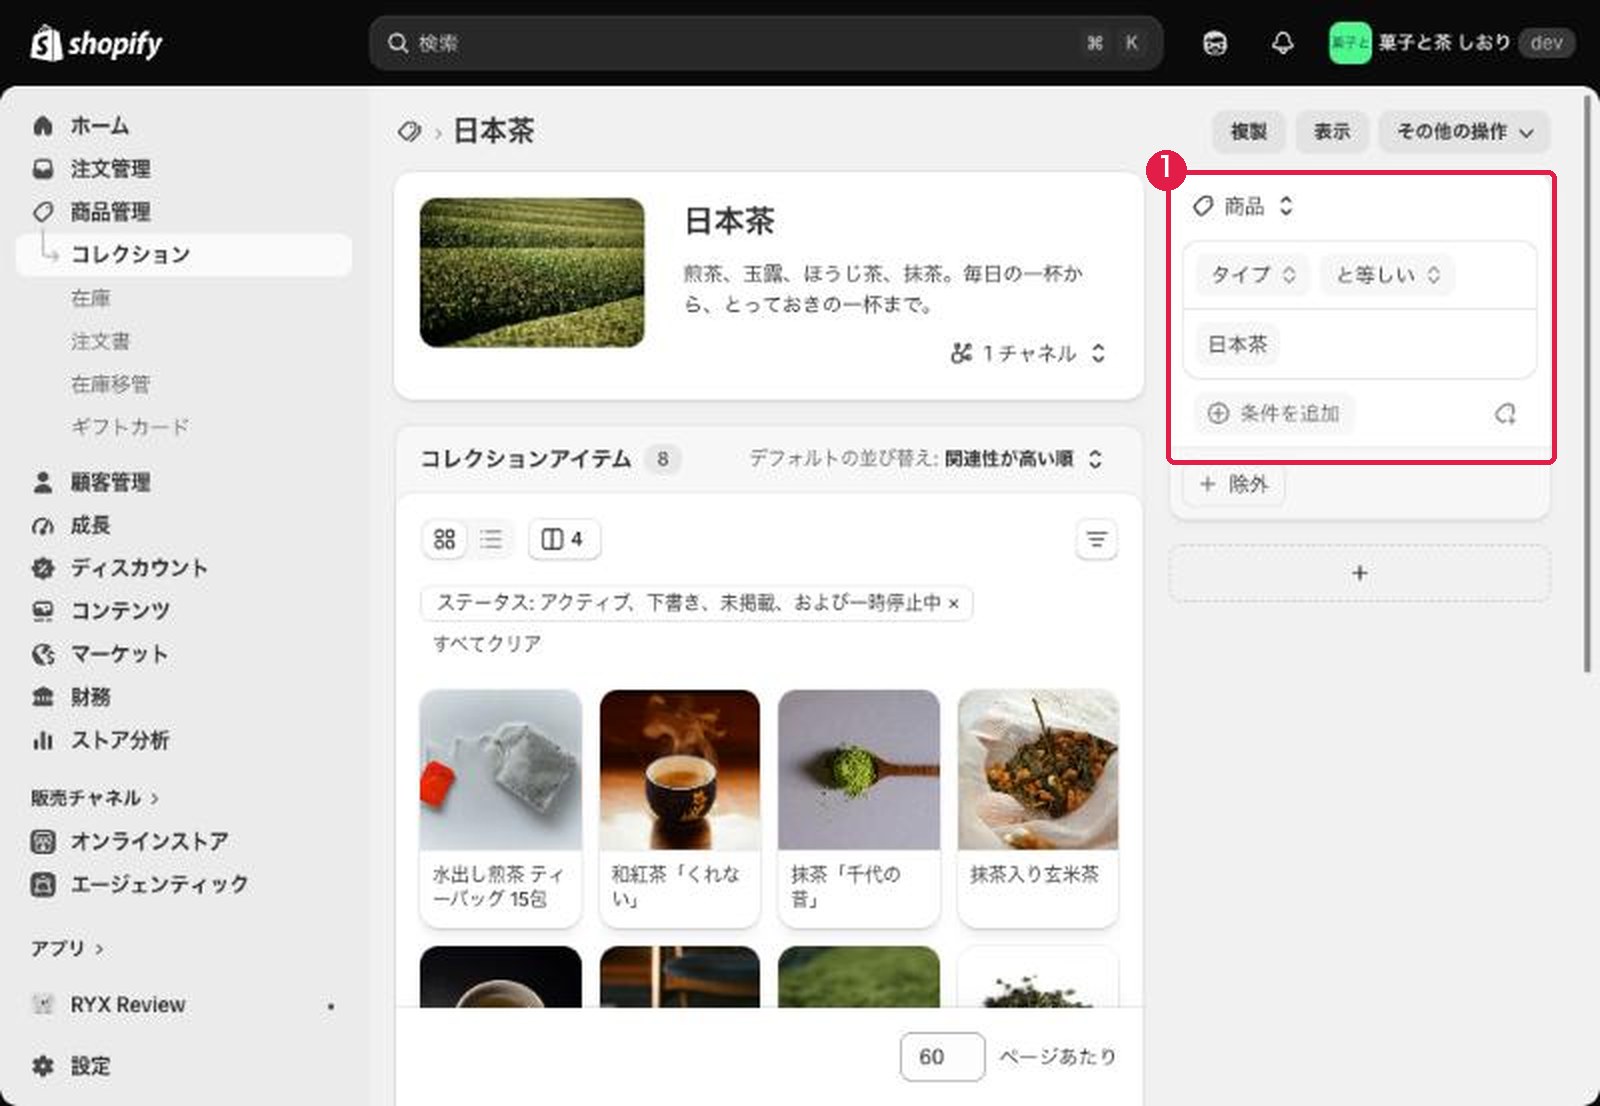
Task: Click the refresh conditions icon
Action: (x=1505, y=413)
